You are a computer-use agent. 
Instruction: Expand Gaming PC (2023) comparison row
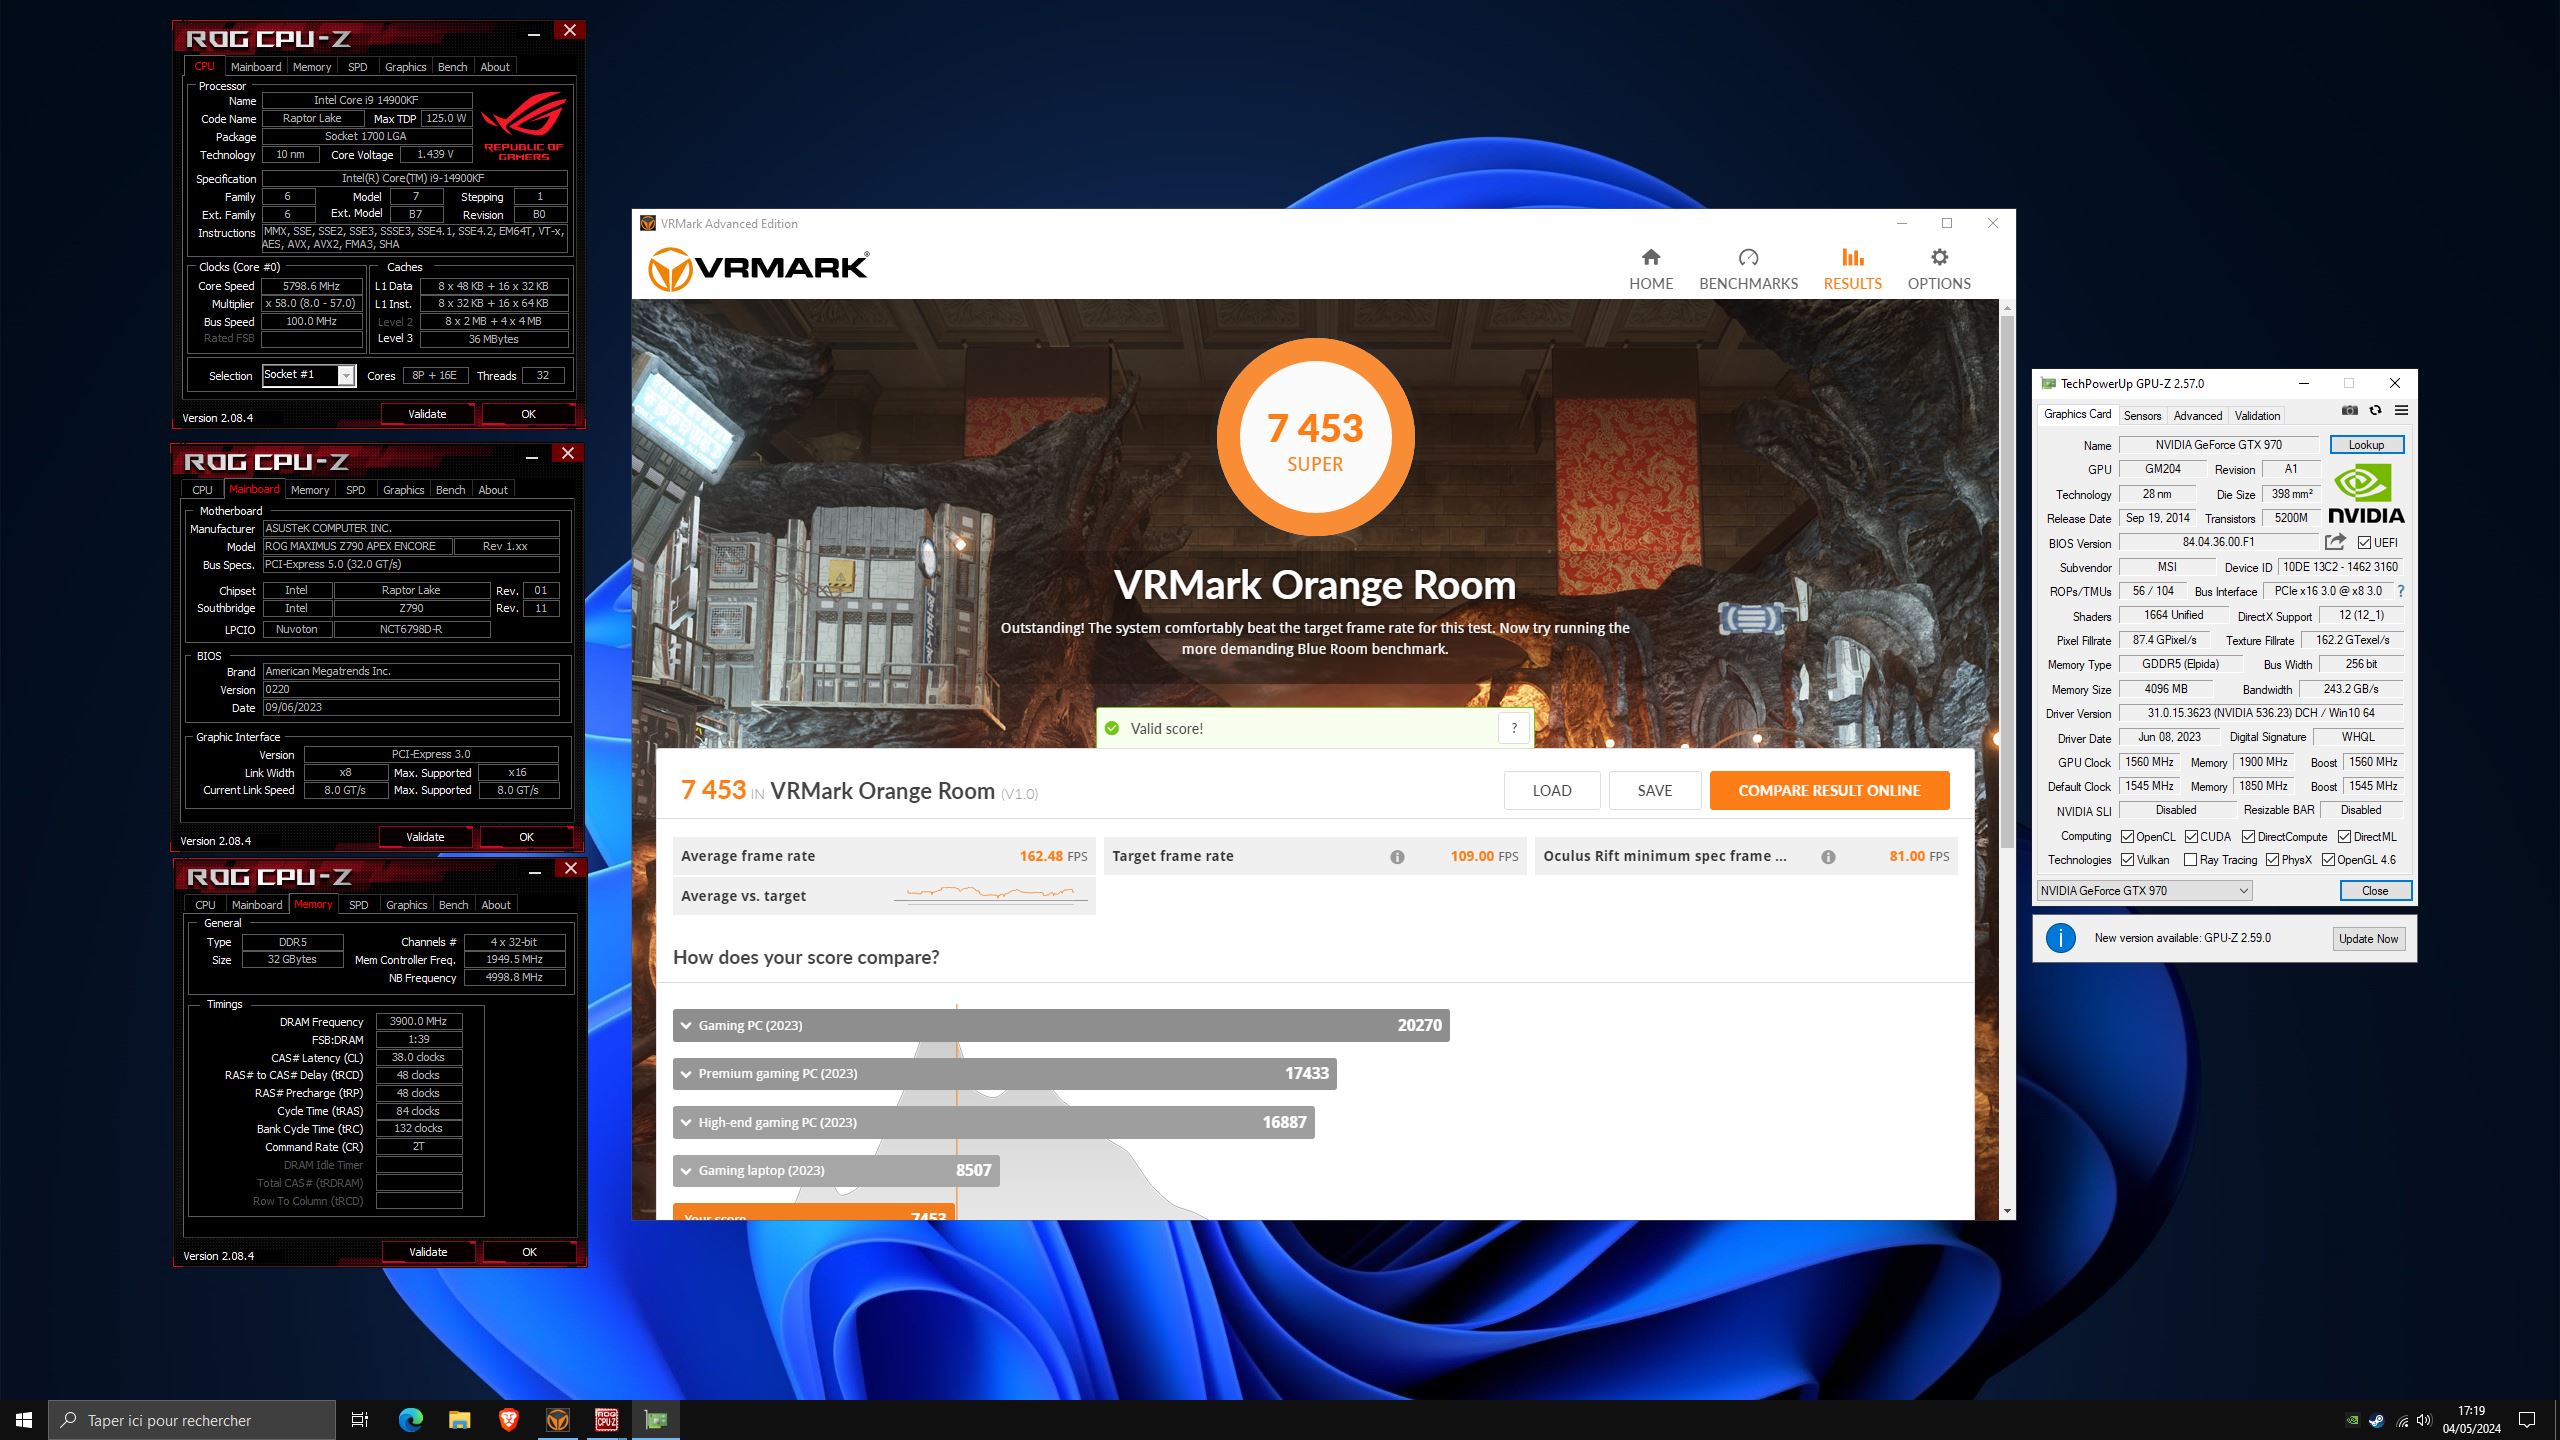click(1061, 1025)
